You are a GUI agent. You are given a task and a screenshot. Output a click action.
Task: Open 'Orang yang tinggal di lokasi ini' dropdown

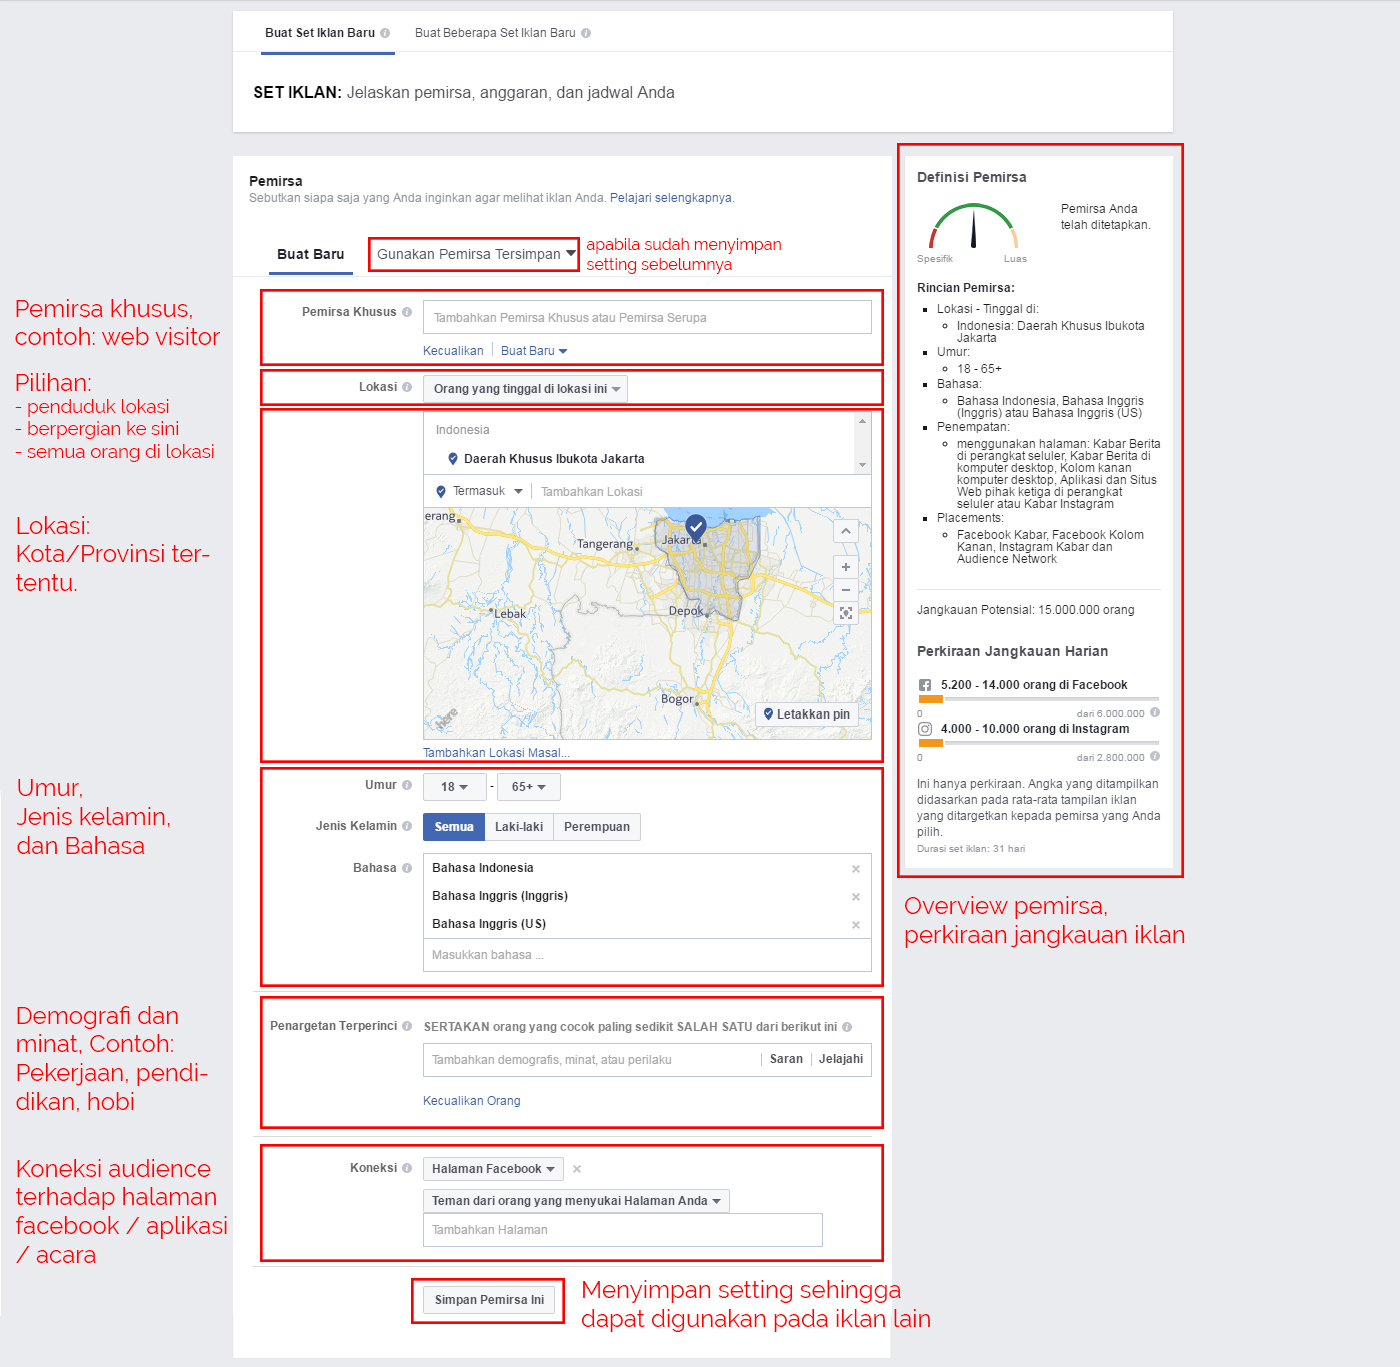pyautogui.click(x=526, y=389)
